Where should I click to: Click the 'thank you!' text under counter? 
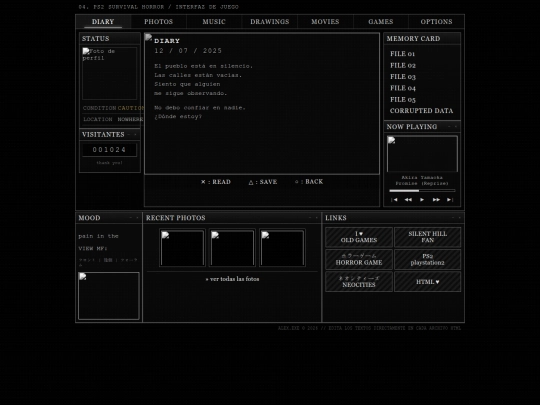tap(110, 163)
